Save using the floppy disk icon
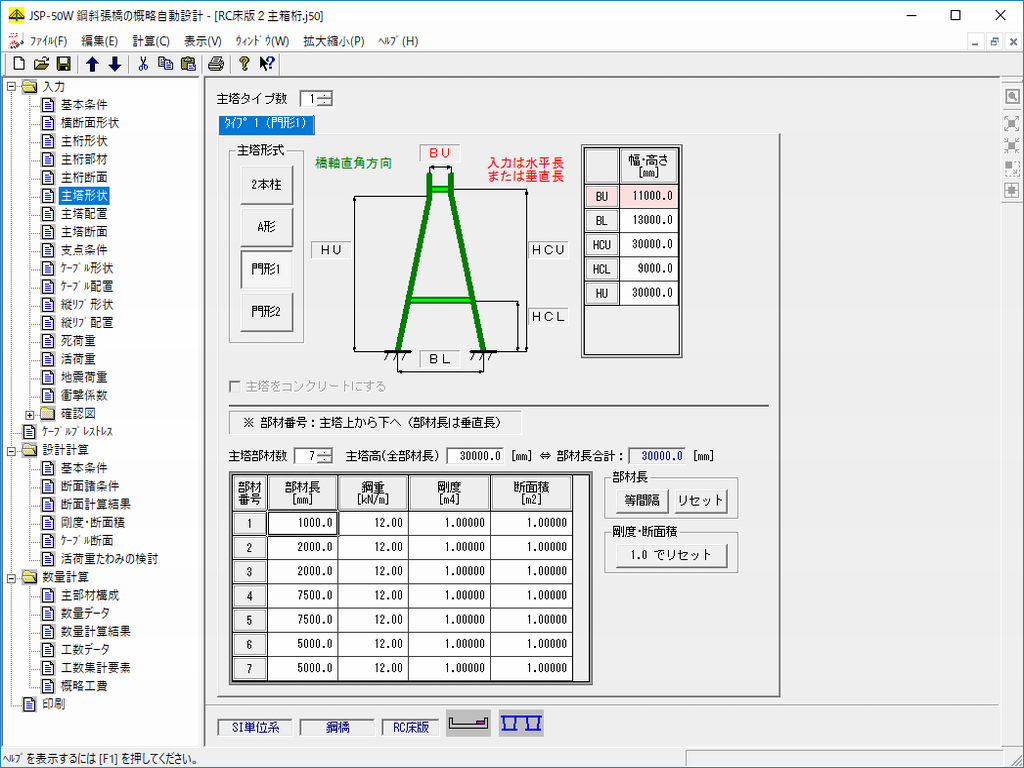The width and height of the screenshot is (1024, 768). point(63,64)
